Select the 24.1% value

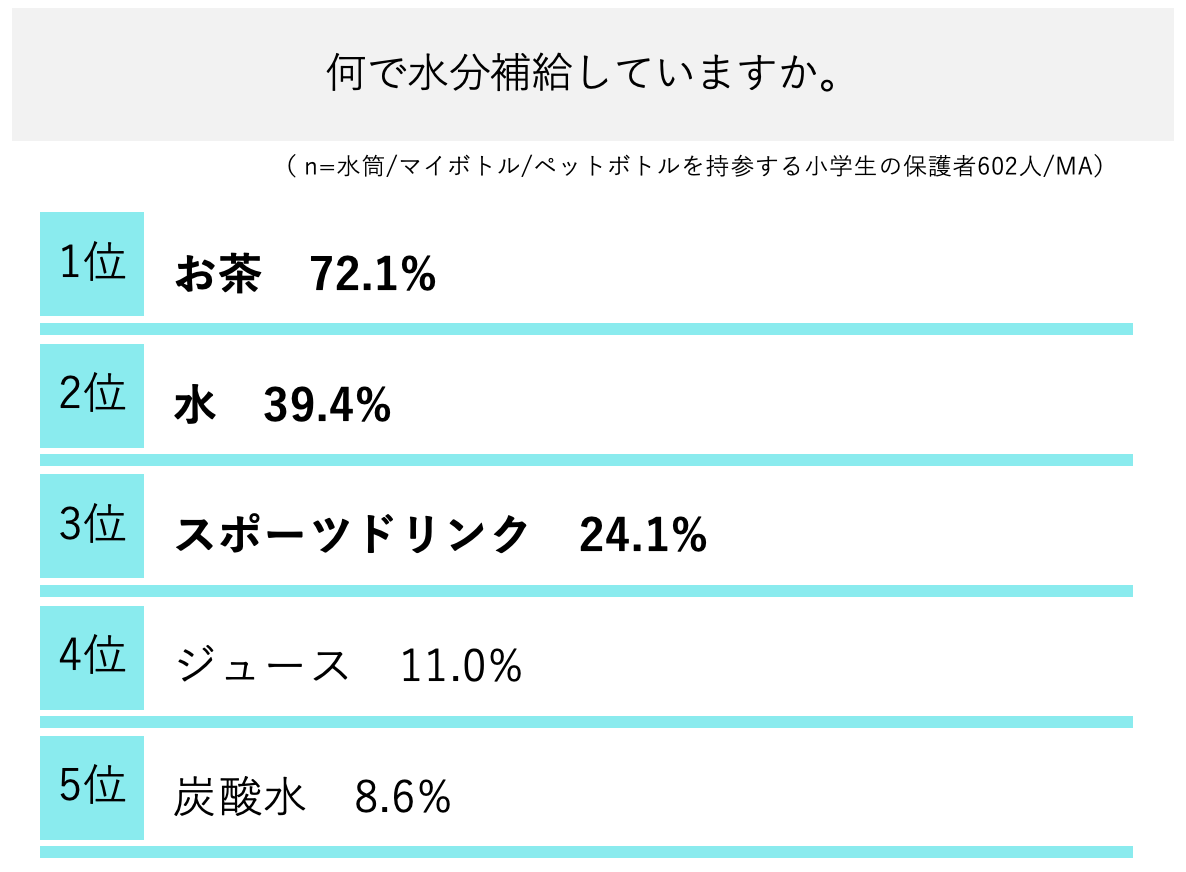point(643,537)
